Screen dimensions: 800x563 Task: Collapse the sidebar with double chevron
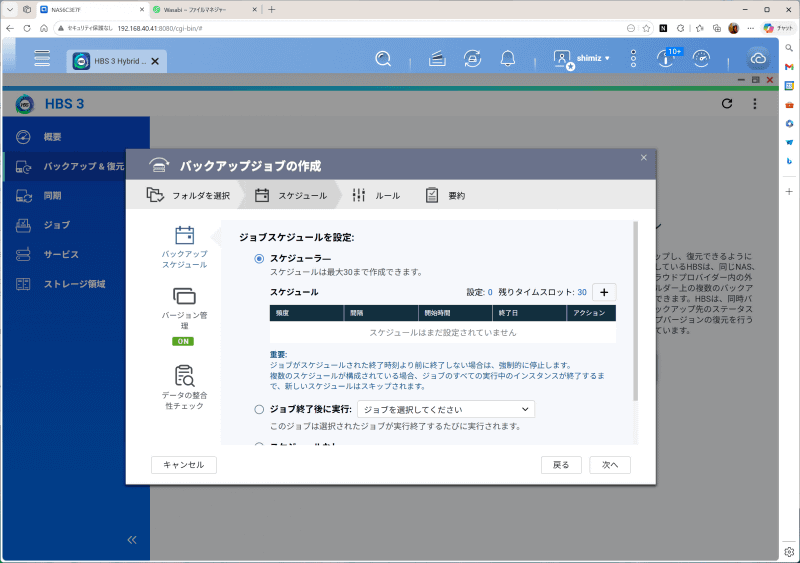point(132,540)
